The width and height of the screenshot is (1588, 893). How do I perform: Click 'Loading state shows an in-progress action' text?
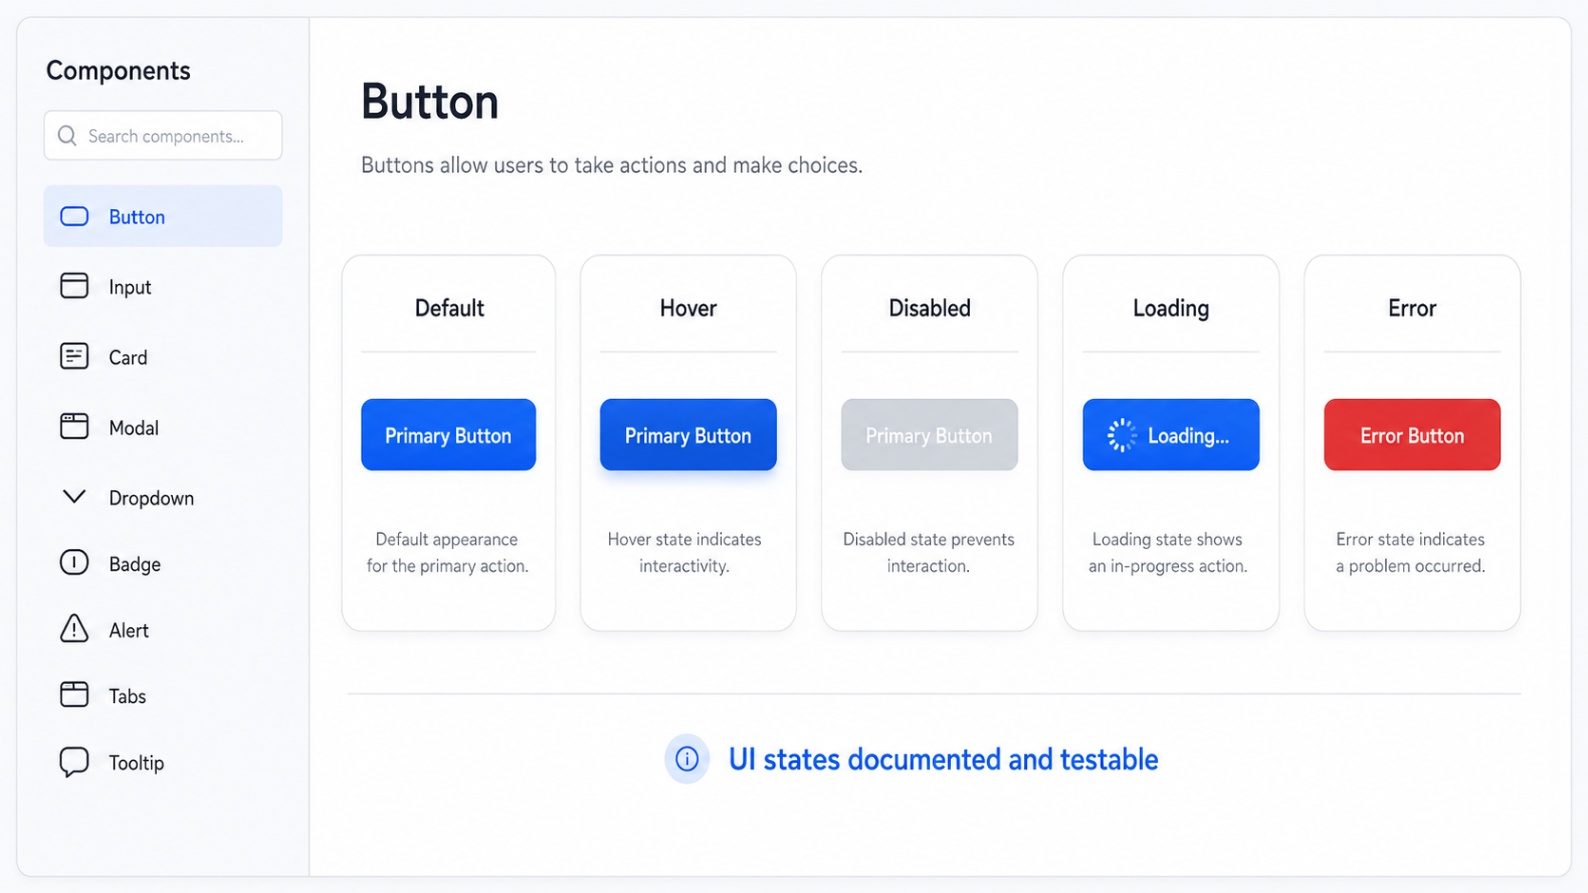point(1168,552)
